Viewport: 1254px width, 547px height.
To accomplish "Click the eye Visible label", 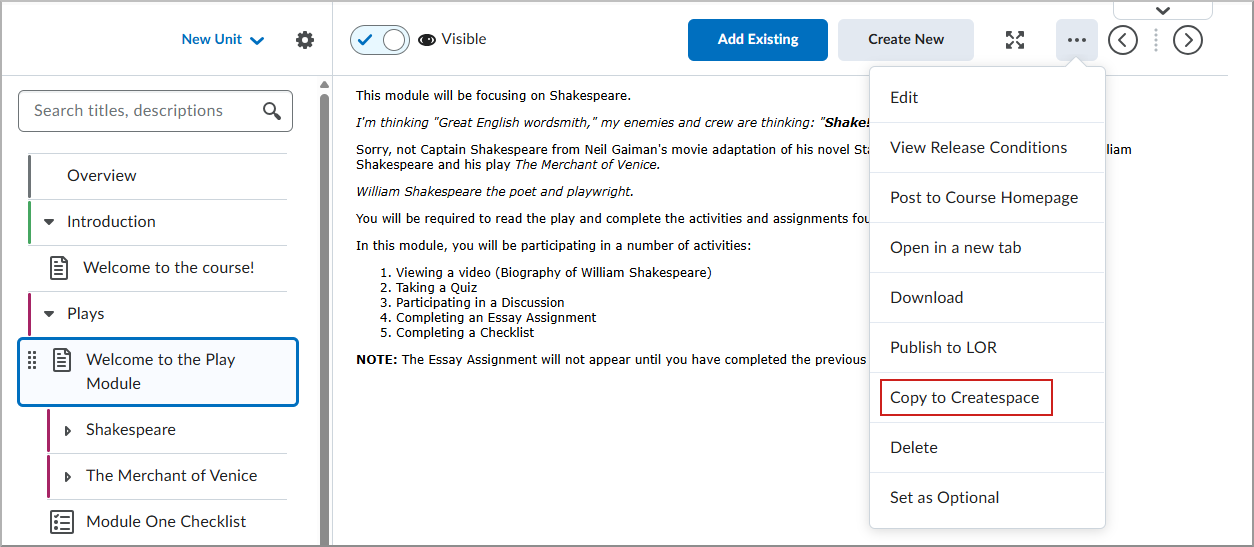I will click(x=452, y=40).
